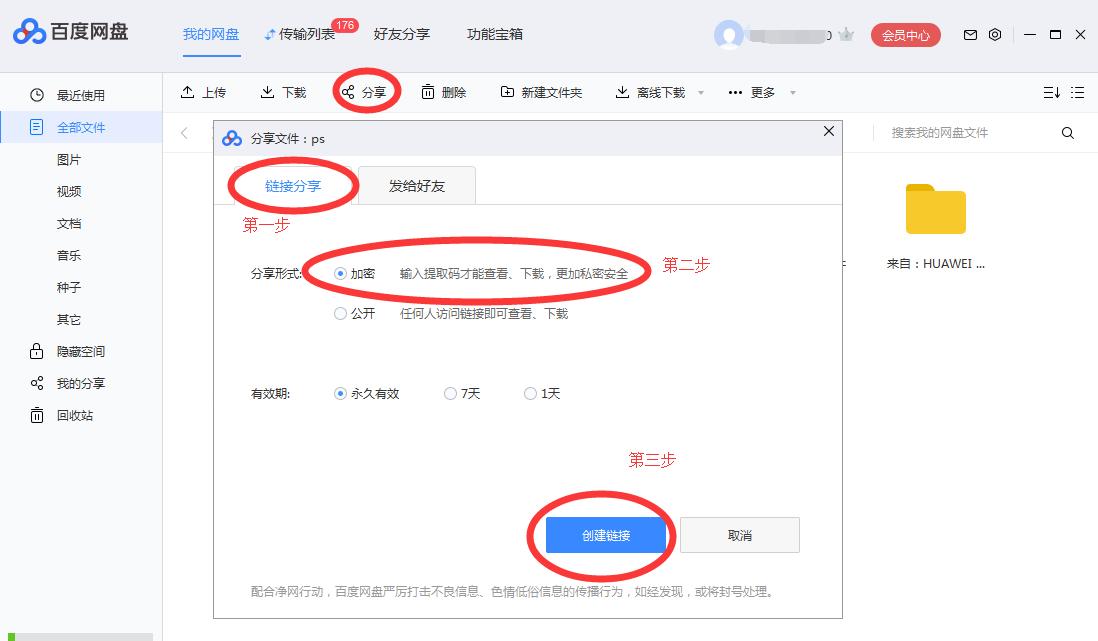
Task: Click the 离线下载 offline download icon
Action: click(622, 91)
